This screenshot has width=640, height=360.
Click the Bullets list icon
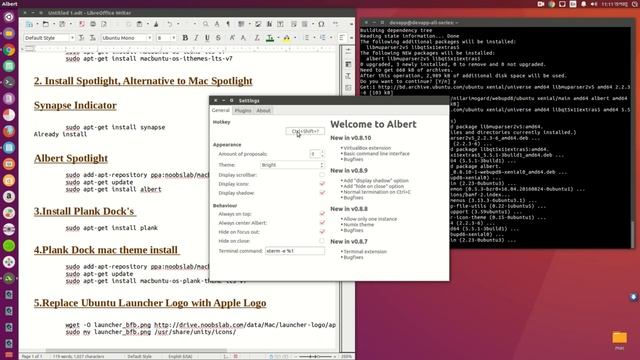307,38
